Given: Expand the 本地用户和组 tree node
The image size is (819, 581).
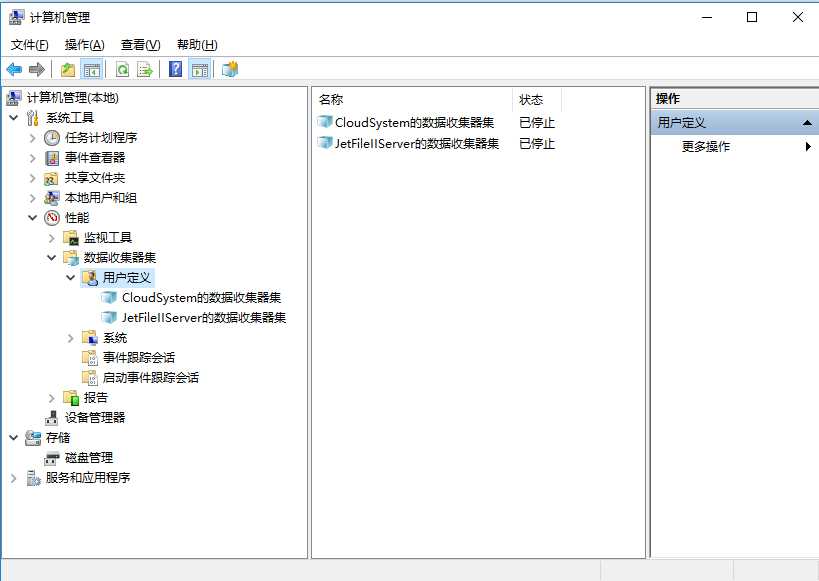Looking at the screenshot, I should [32, 198].
